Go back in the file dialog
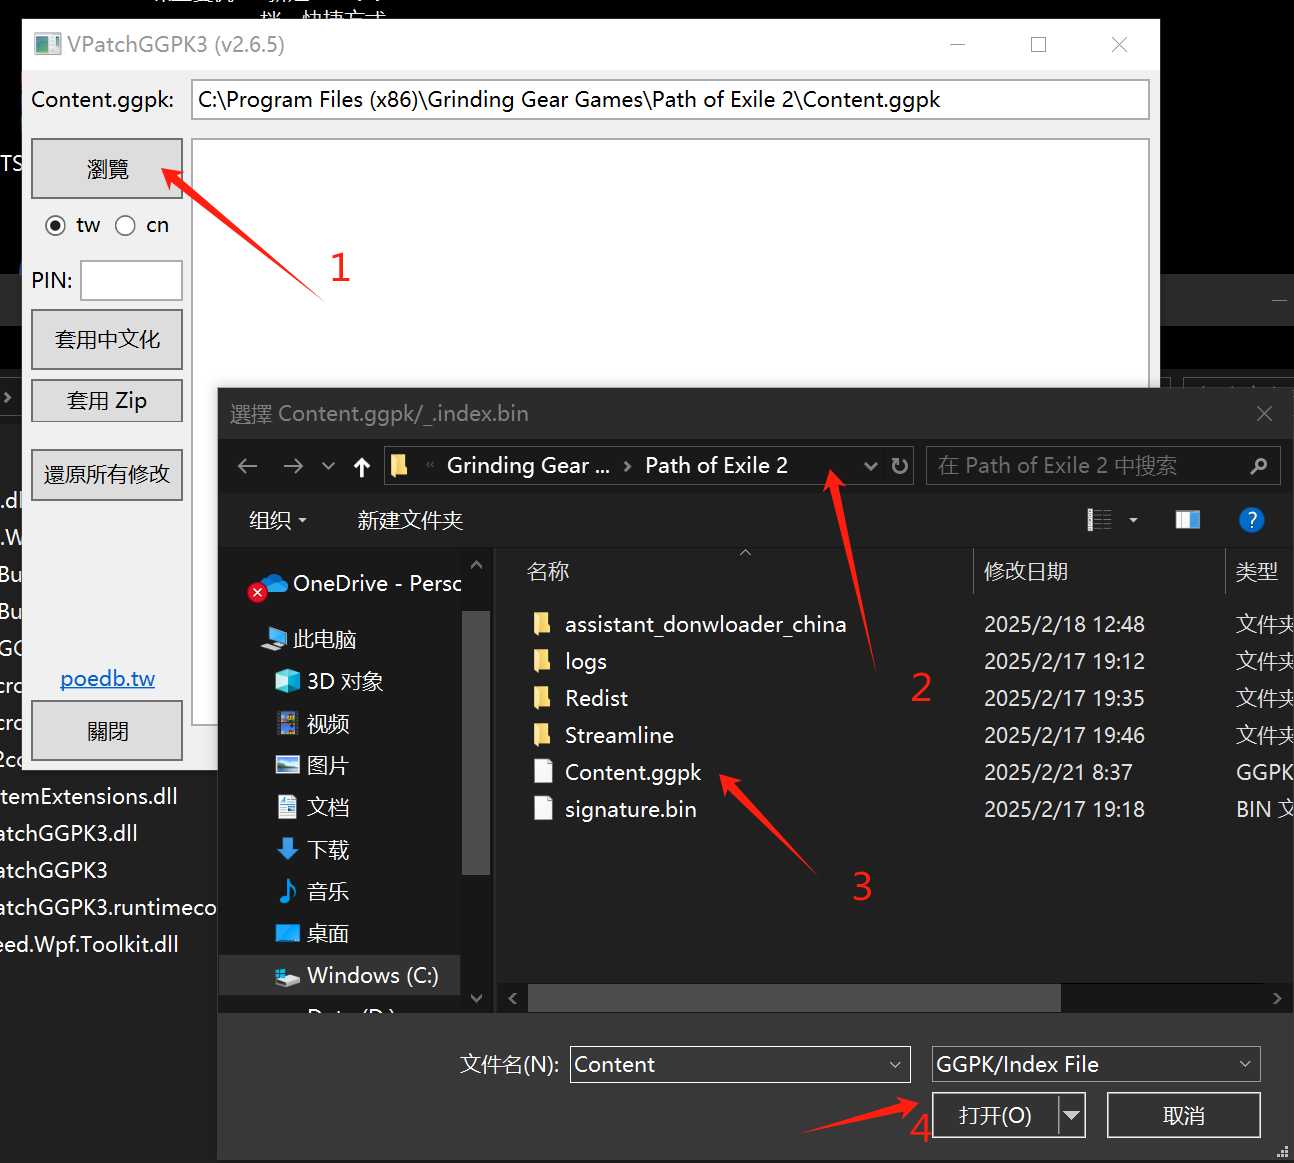Image resolution: width=1294 pixels, height=1163 pixels. tap(248, 466)
